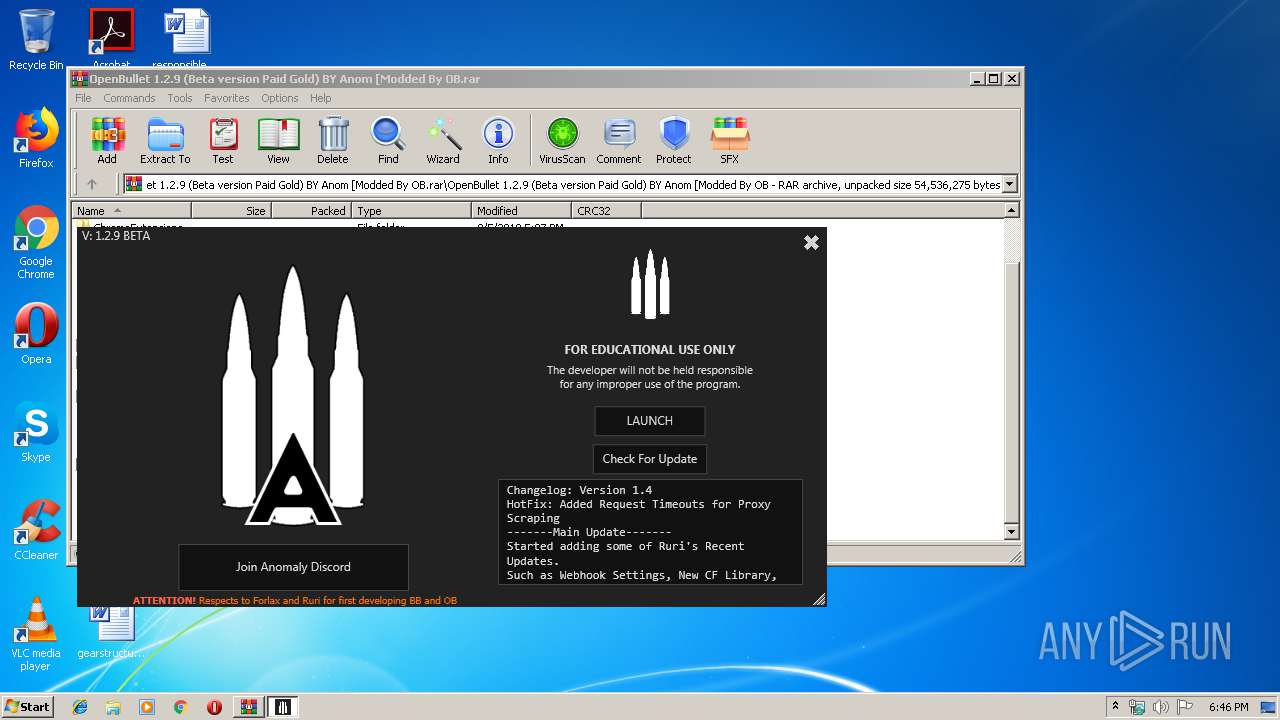
Task: Sort by Type column header
Action: 411,210
